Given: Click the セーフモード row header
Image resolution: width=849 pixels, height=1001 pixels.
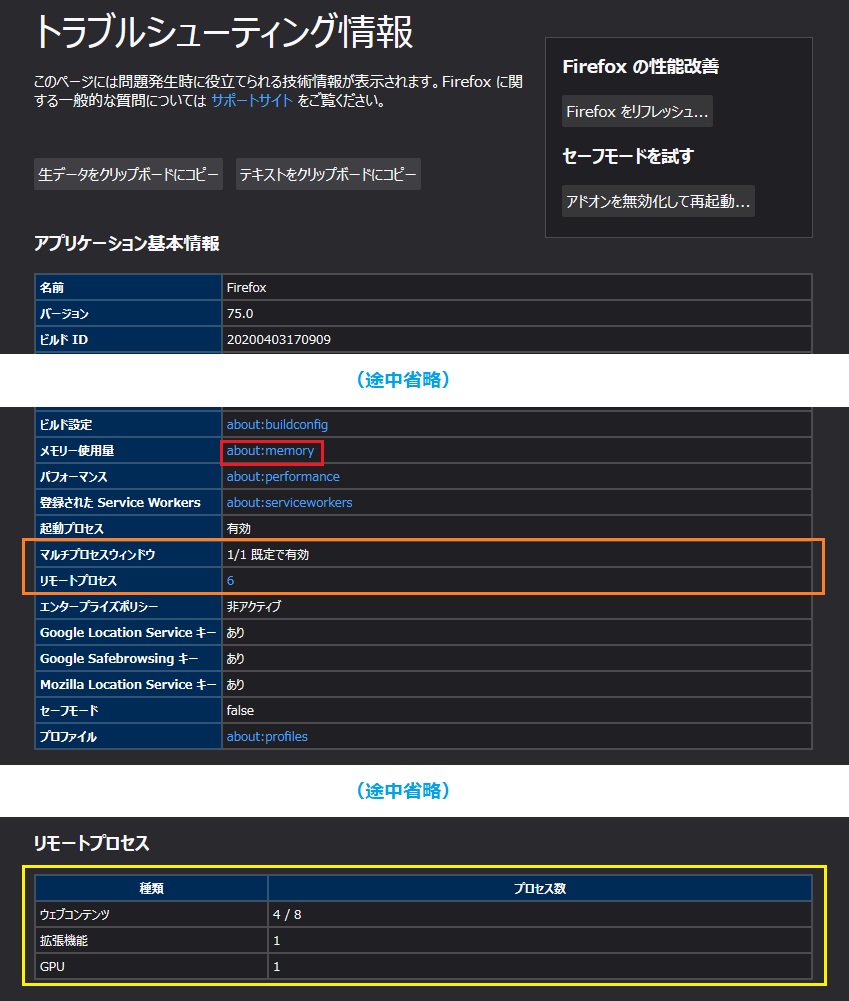Looking at the screenshot, I should pos(128,711).
